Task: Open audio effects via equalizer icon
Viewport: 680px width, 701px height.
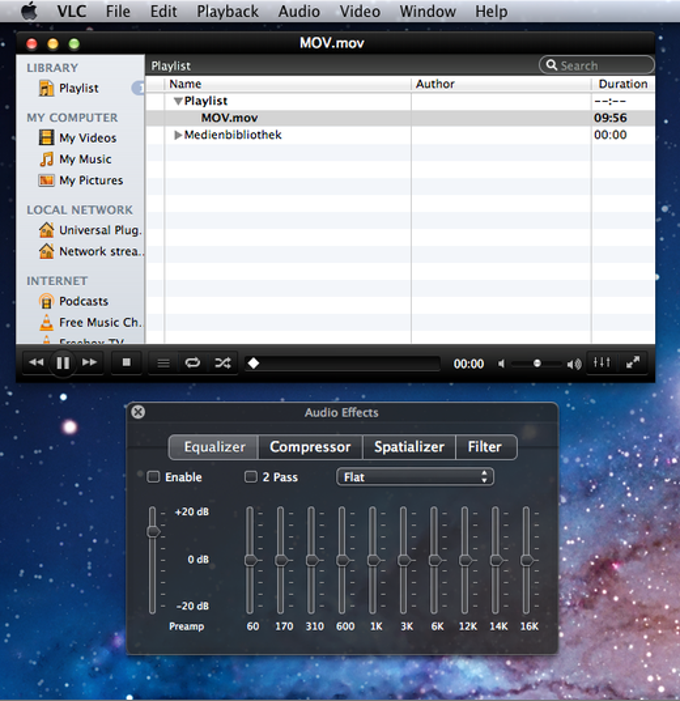Action: pos(602,362)
